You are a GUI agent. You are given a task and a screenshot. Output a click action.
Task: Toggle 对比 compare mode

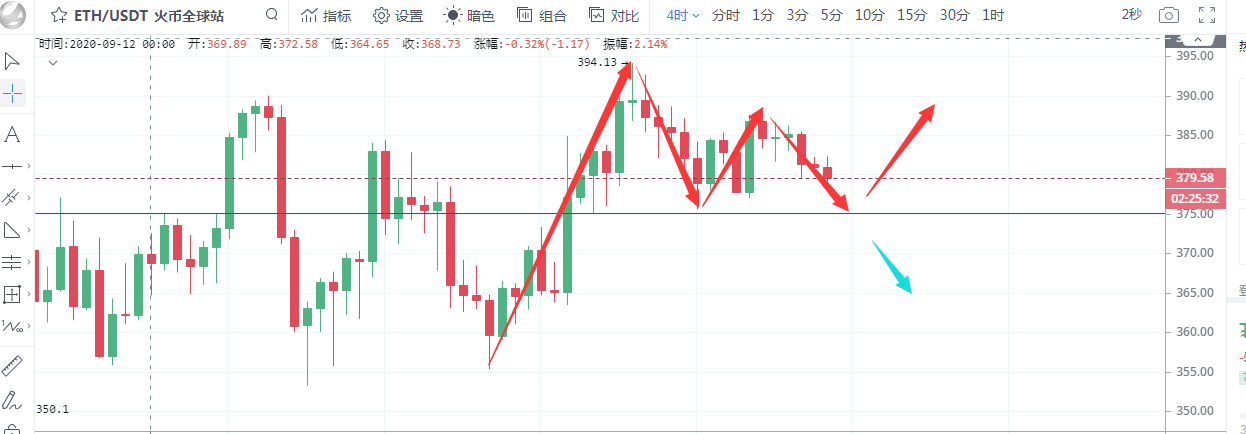coord(613,16)
